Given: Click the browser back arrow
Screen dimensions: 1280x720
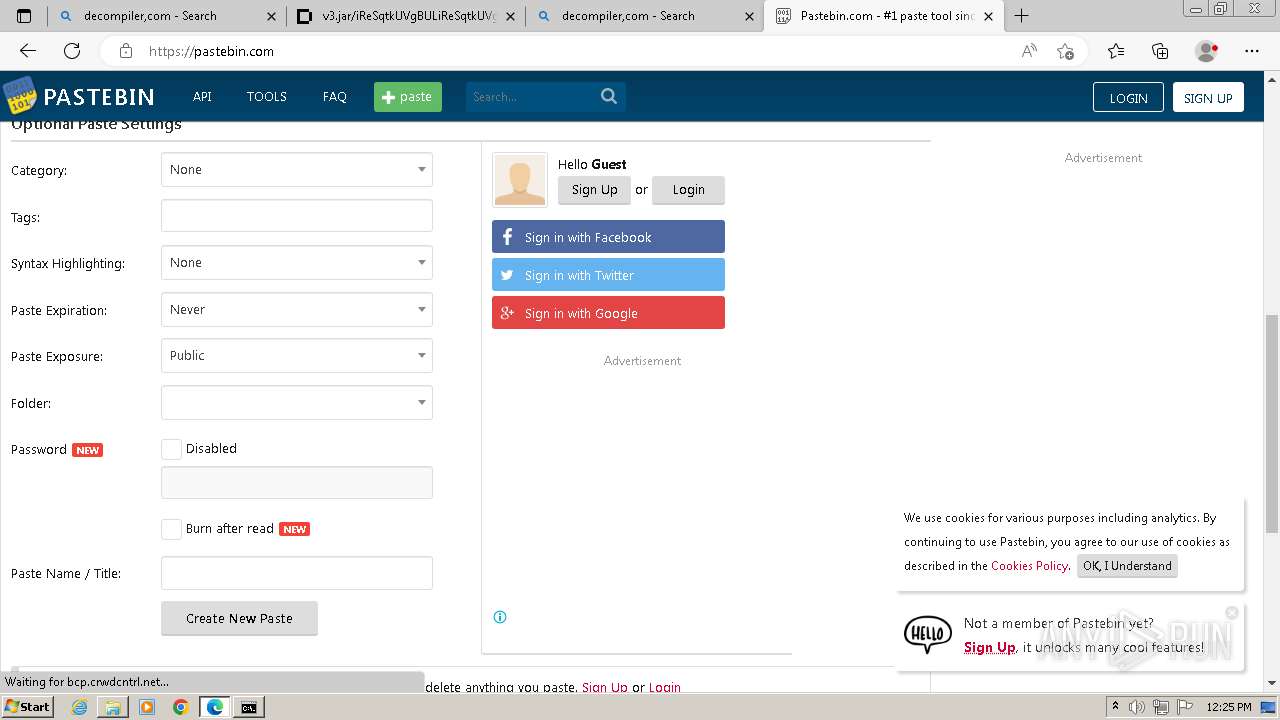Looking at the screenshot, I should click(x=28, y=51).
